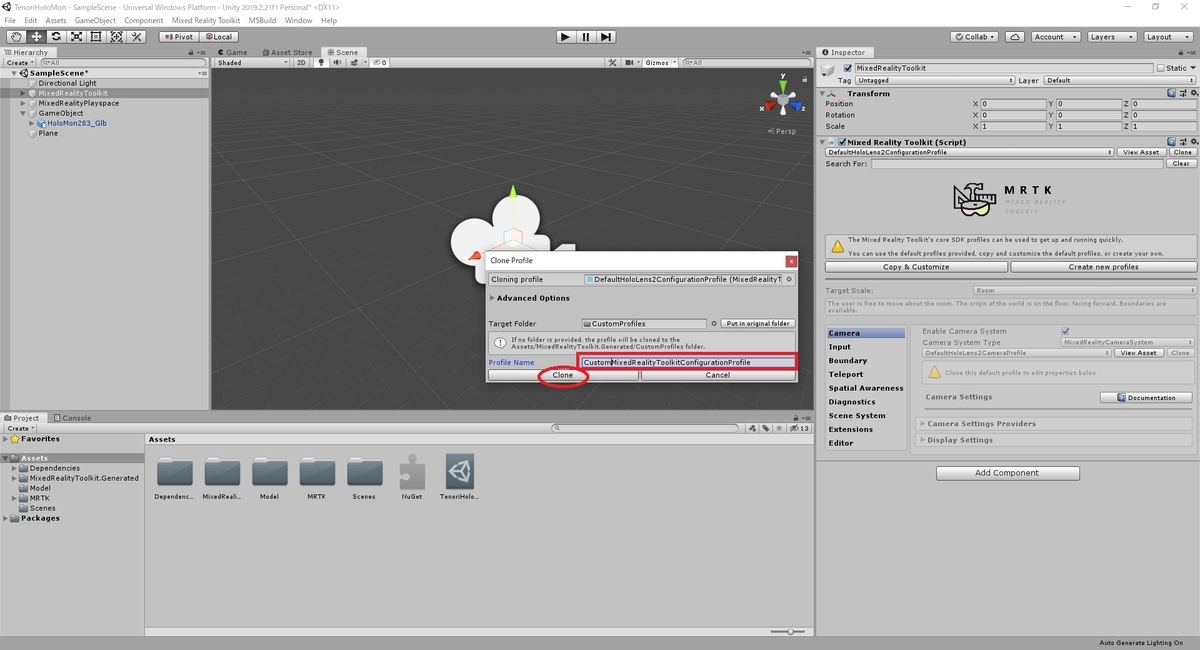Open the object picker next to Cloning profile

pyautogui.click(x=789, y=279)
